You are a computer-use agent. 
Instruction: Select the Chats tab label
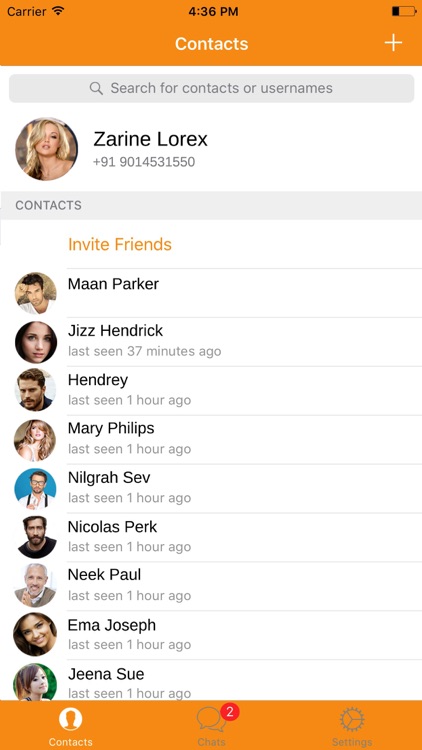pyautogui.click(x=211, y=742)
